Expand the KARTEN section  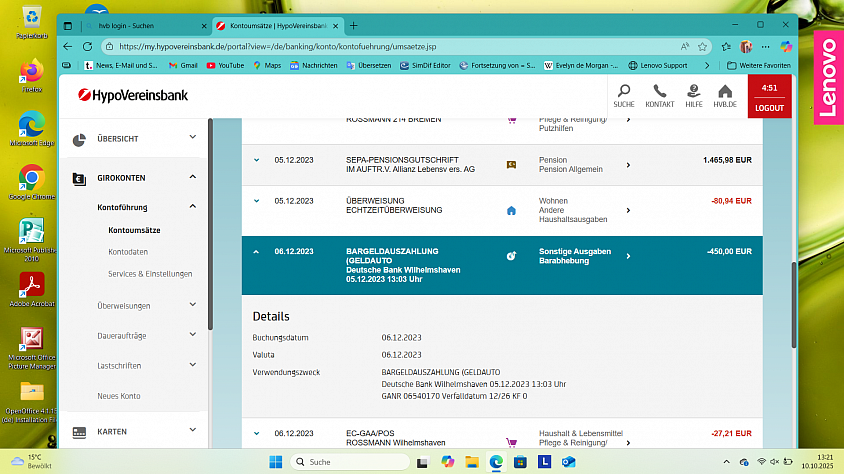pyautogui.click(x=193, y=430)
